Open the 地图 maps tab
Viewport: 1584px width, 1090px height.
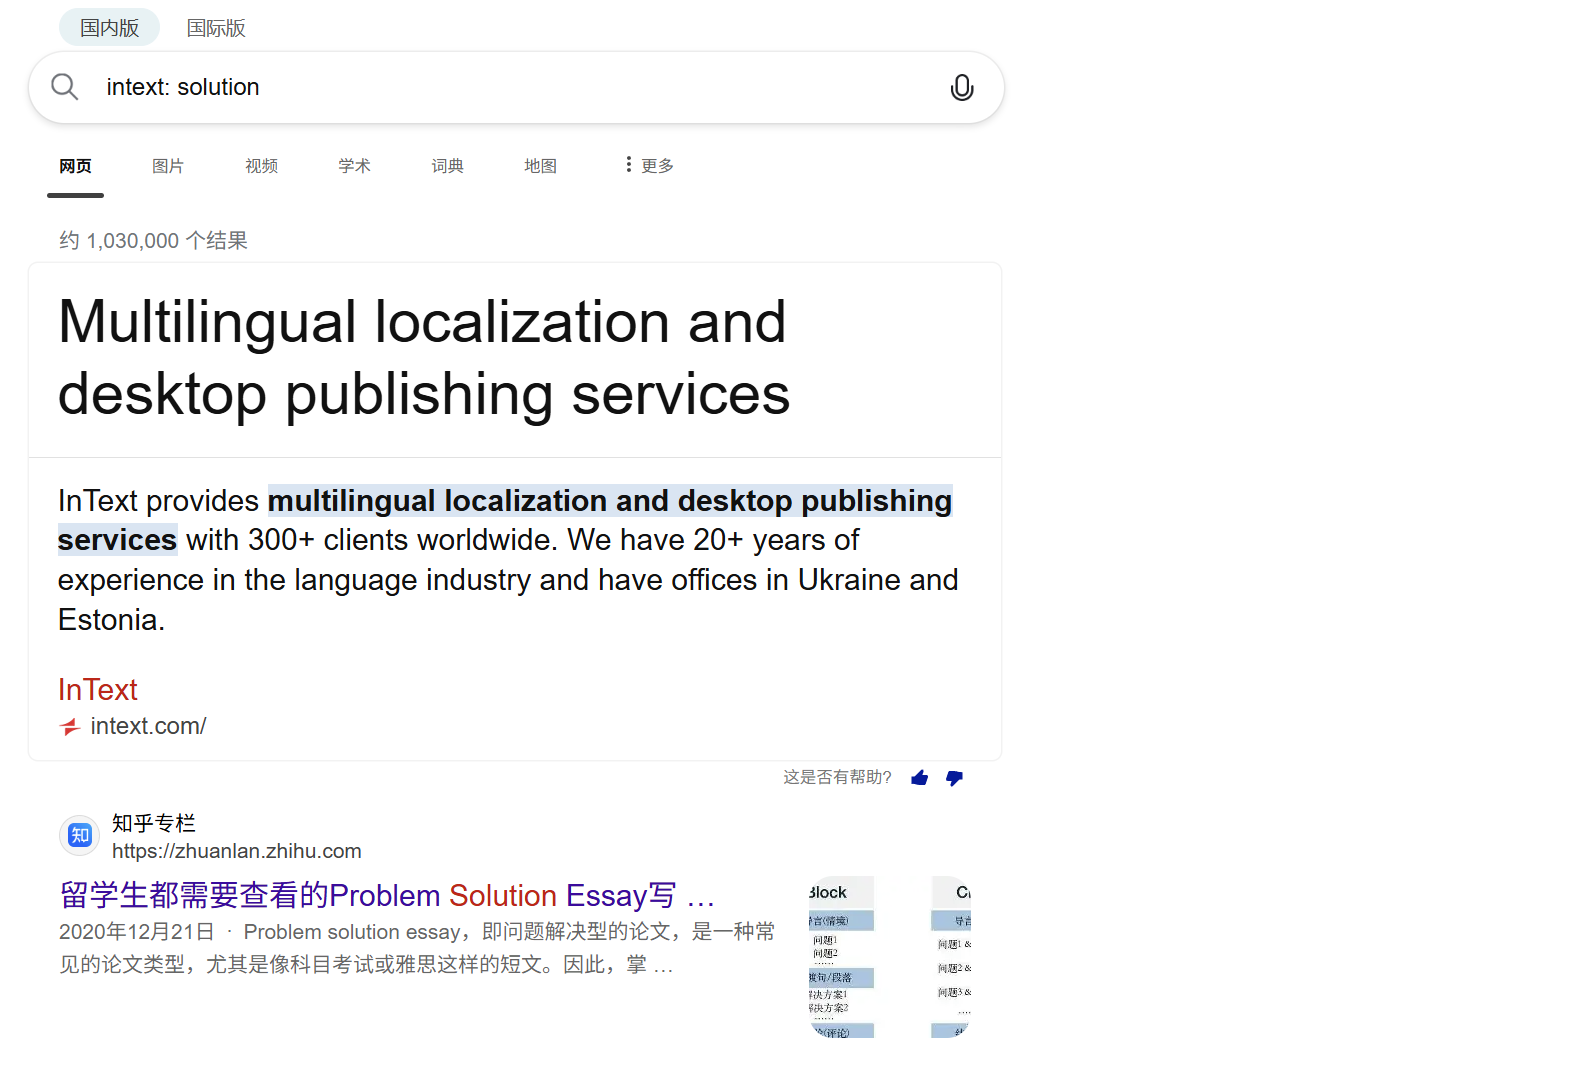pos(541,166)
